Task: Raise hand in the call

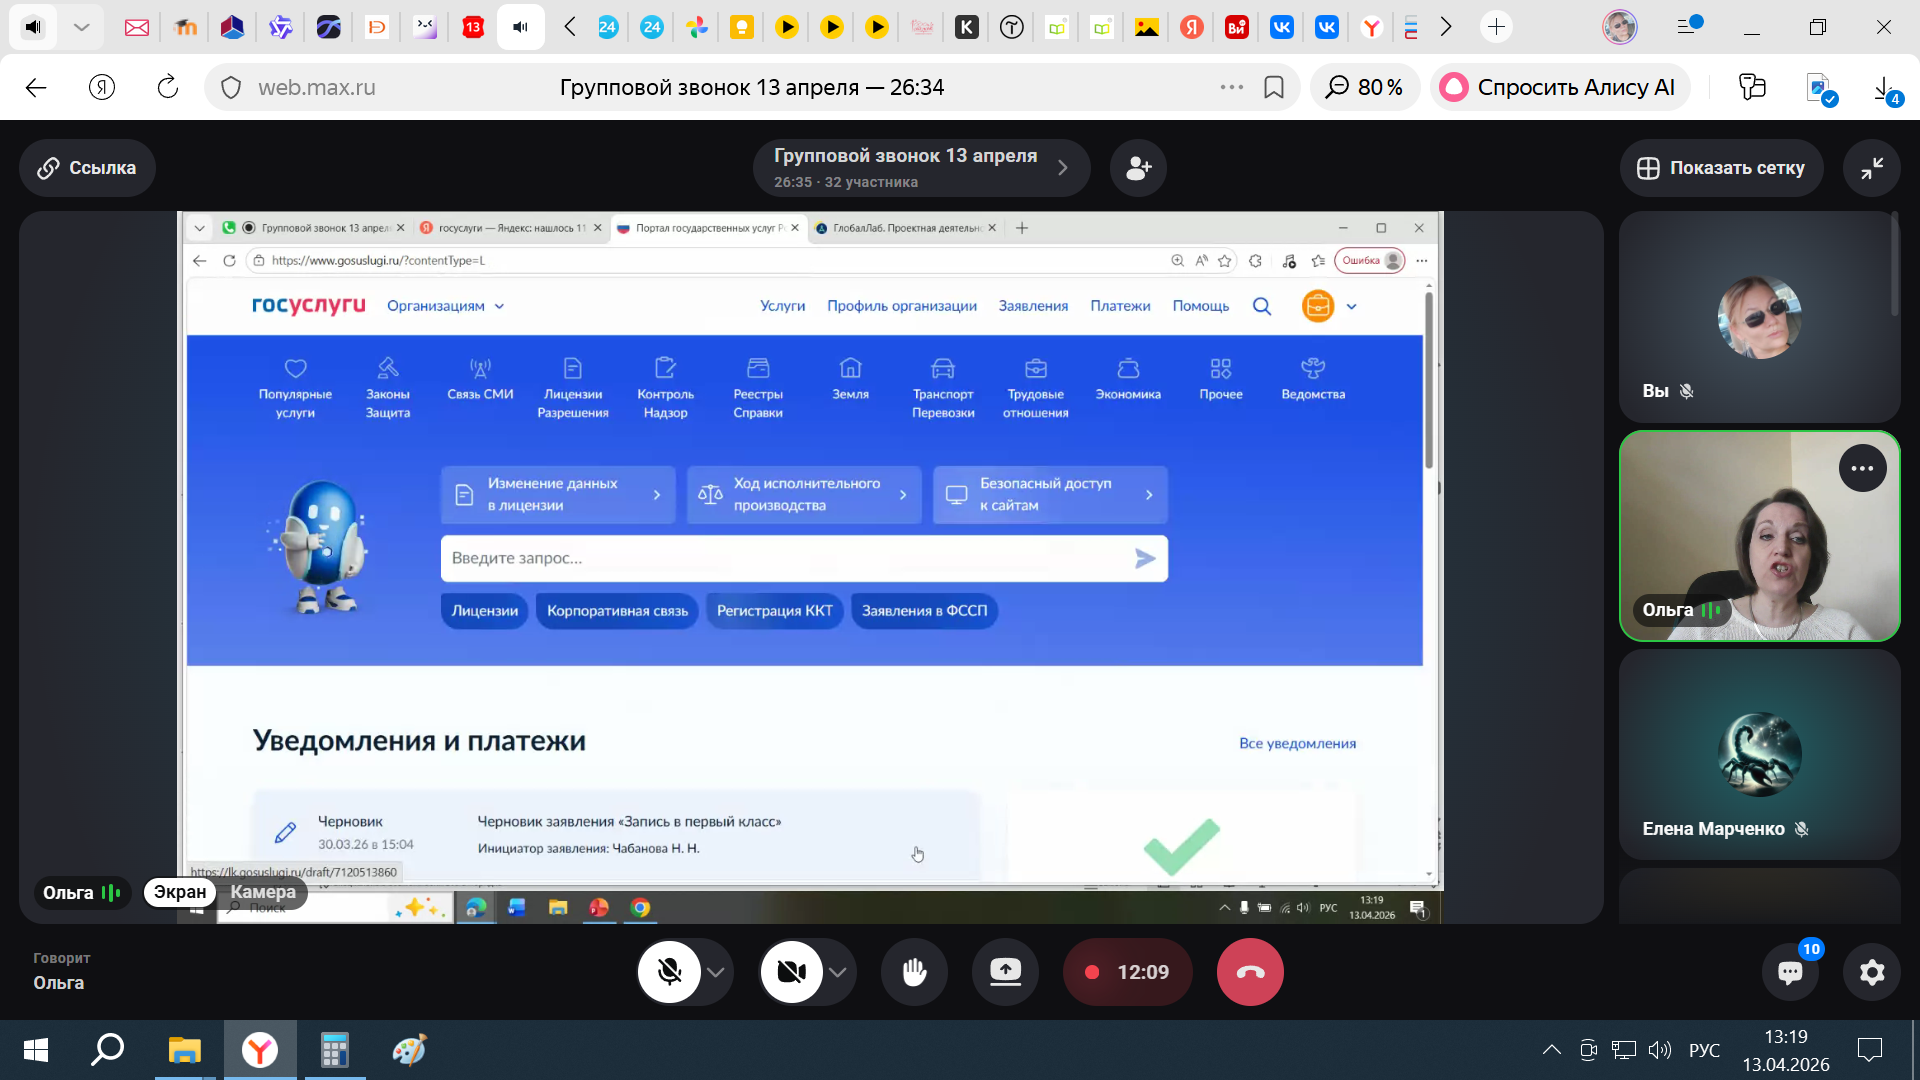Action: [914, 972]
